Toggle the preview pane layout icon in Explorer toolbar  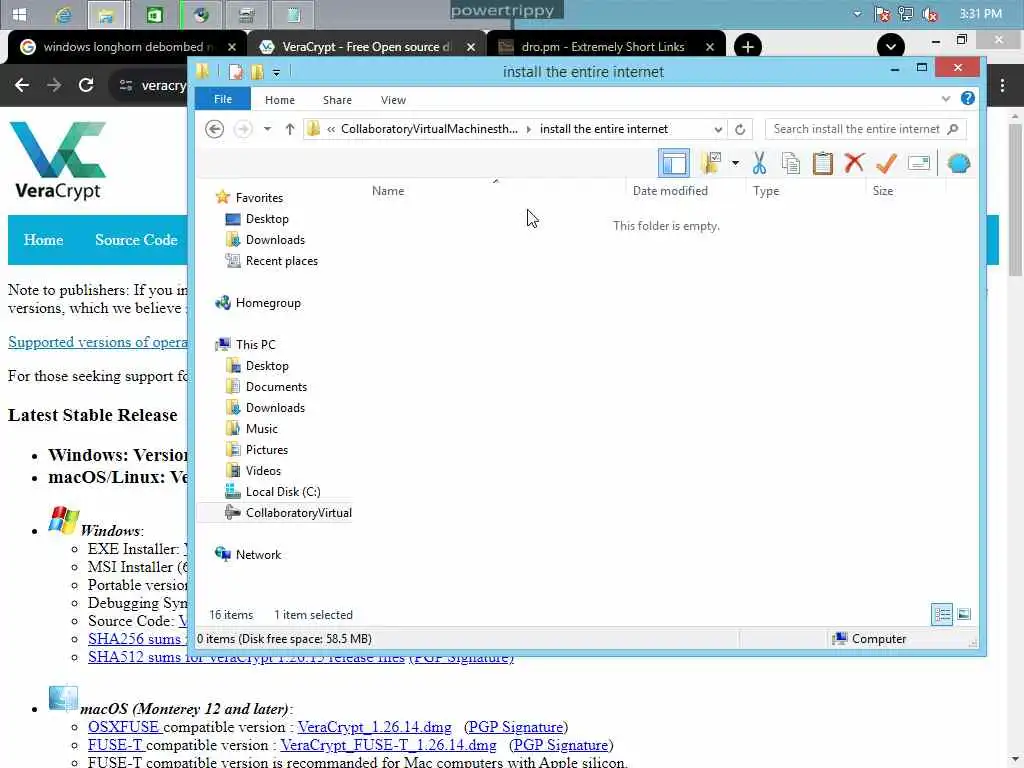tap(673, 163)
